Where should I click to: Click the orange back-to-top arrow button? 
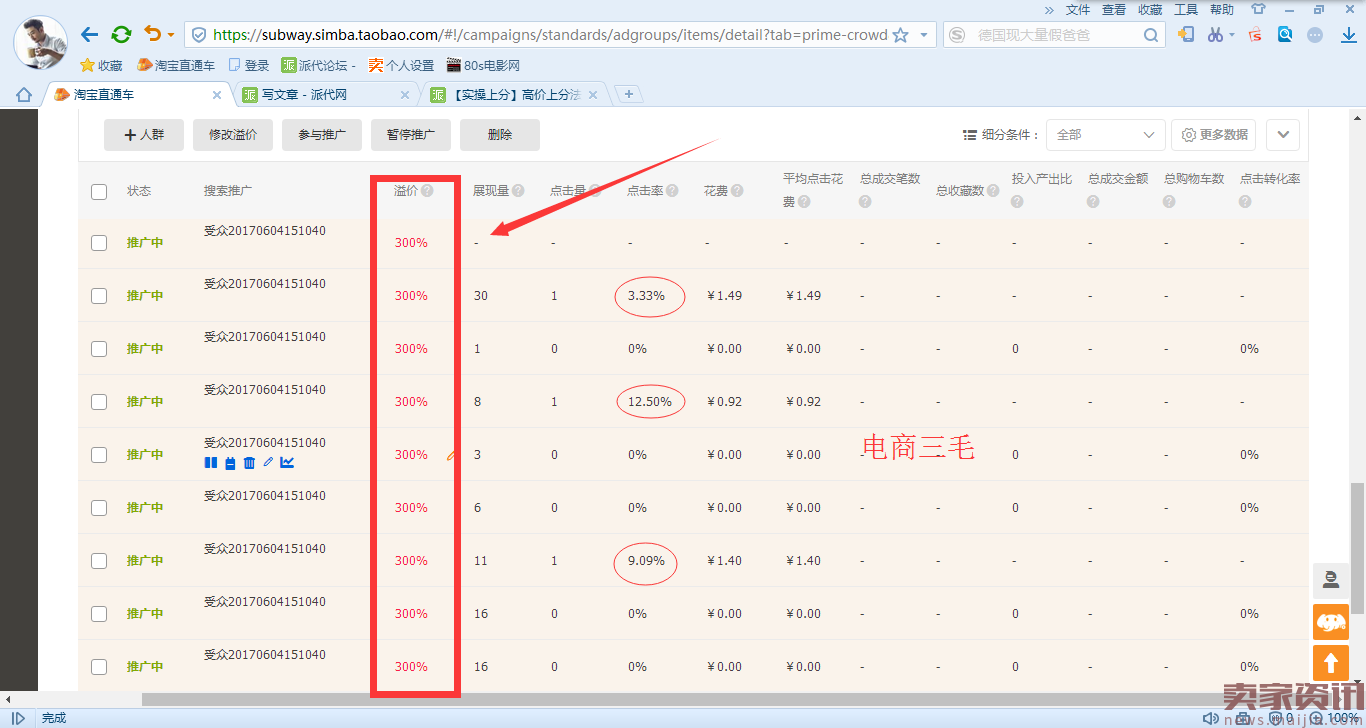[1331, 662]
